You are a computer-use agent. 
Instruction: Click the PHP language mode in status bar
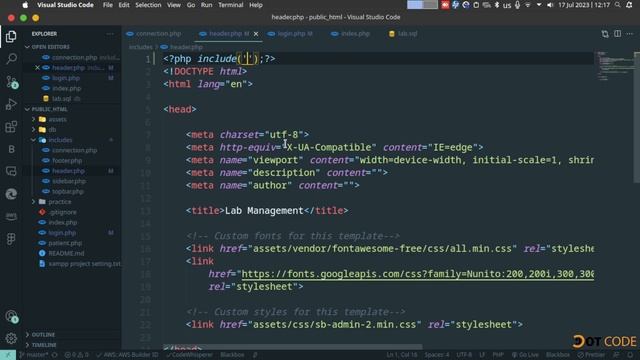[x=498, y=355]
